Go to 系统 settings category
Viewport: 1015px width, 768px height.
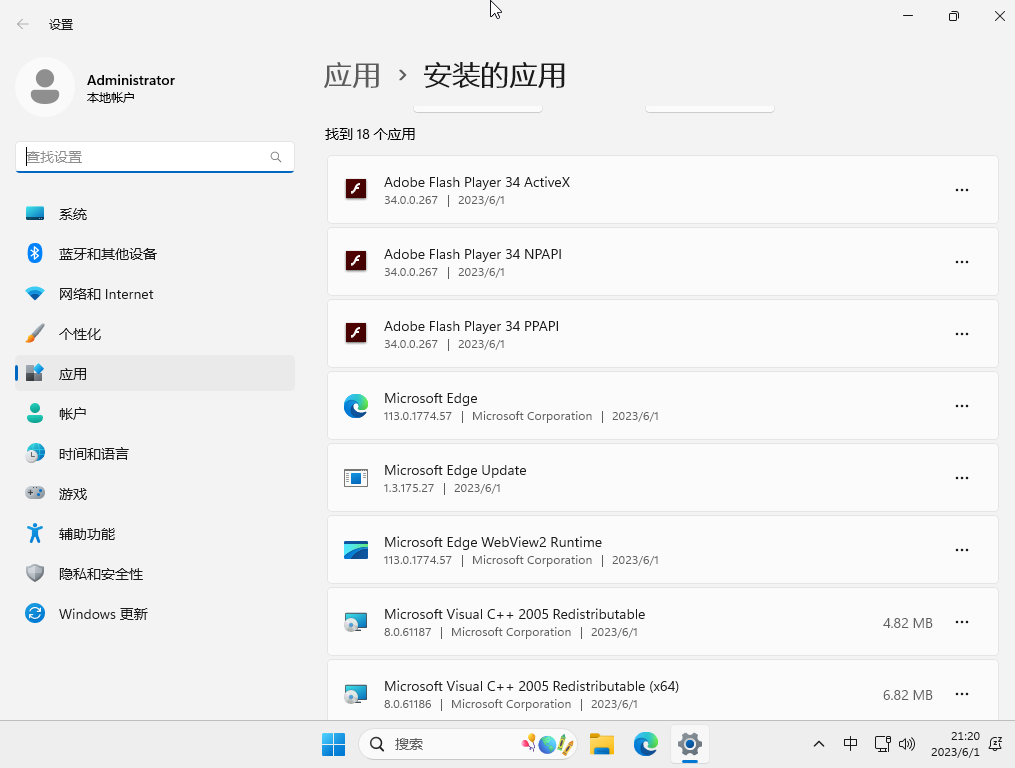[x=155, y=214]
